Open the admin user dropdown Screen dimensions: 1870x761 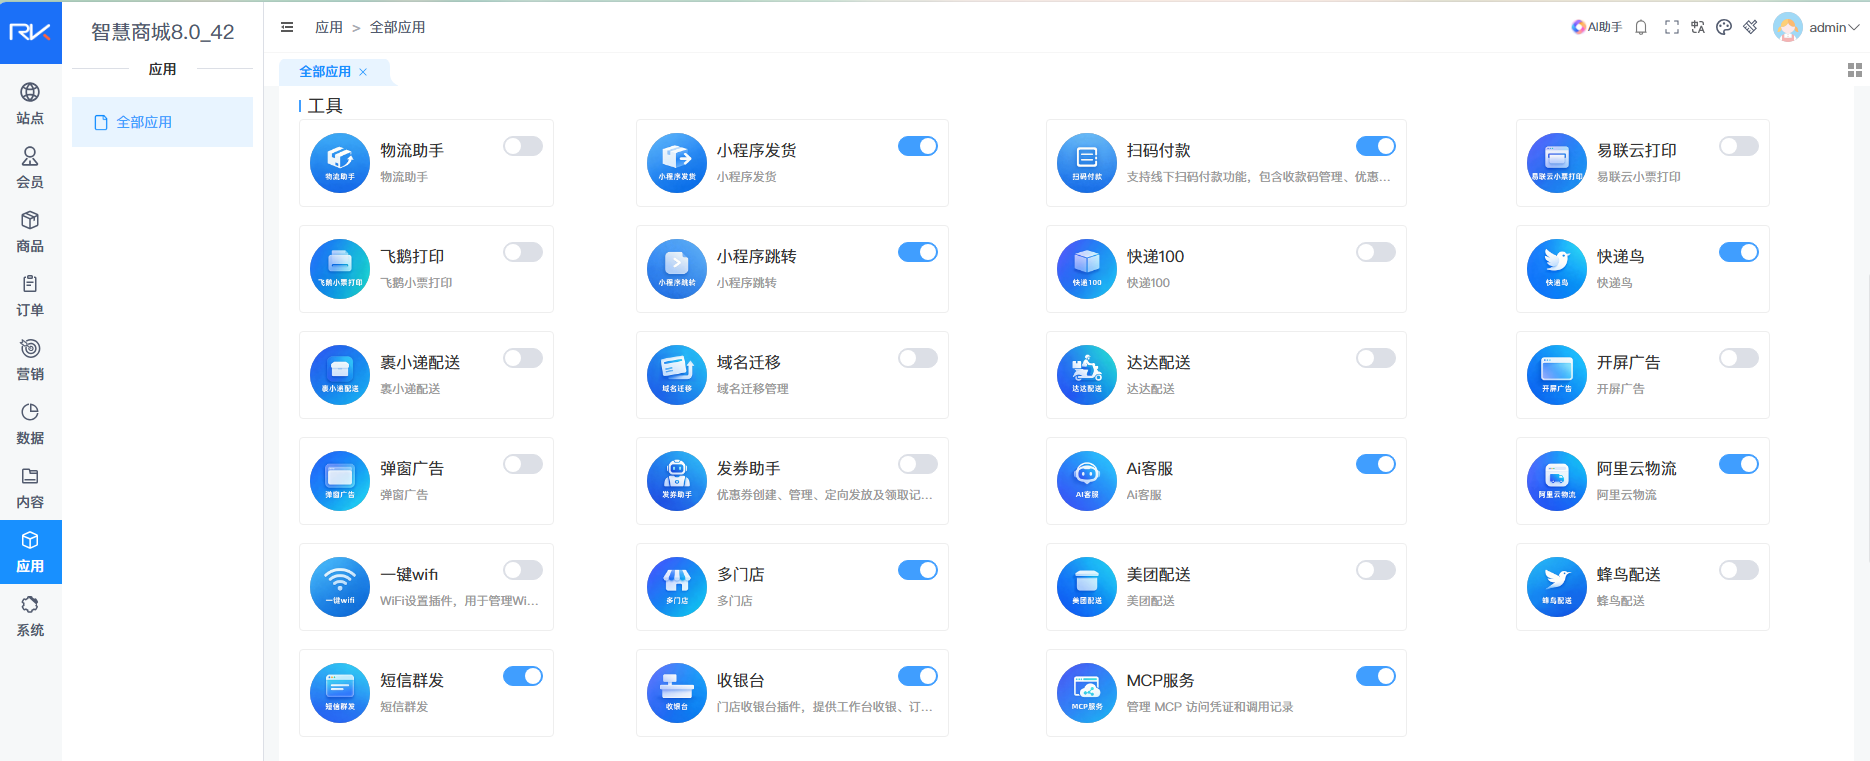tap(1816, 27)
